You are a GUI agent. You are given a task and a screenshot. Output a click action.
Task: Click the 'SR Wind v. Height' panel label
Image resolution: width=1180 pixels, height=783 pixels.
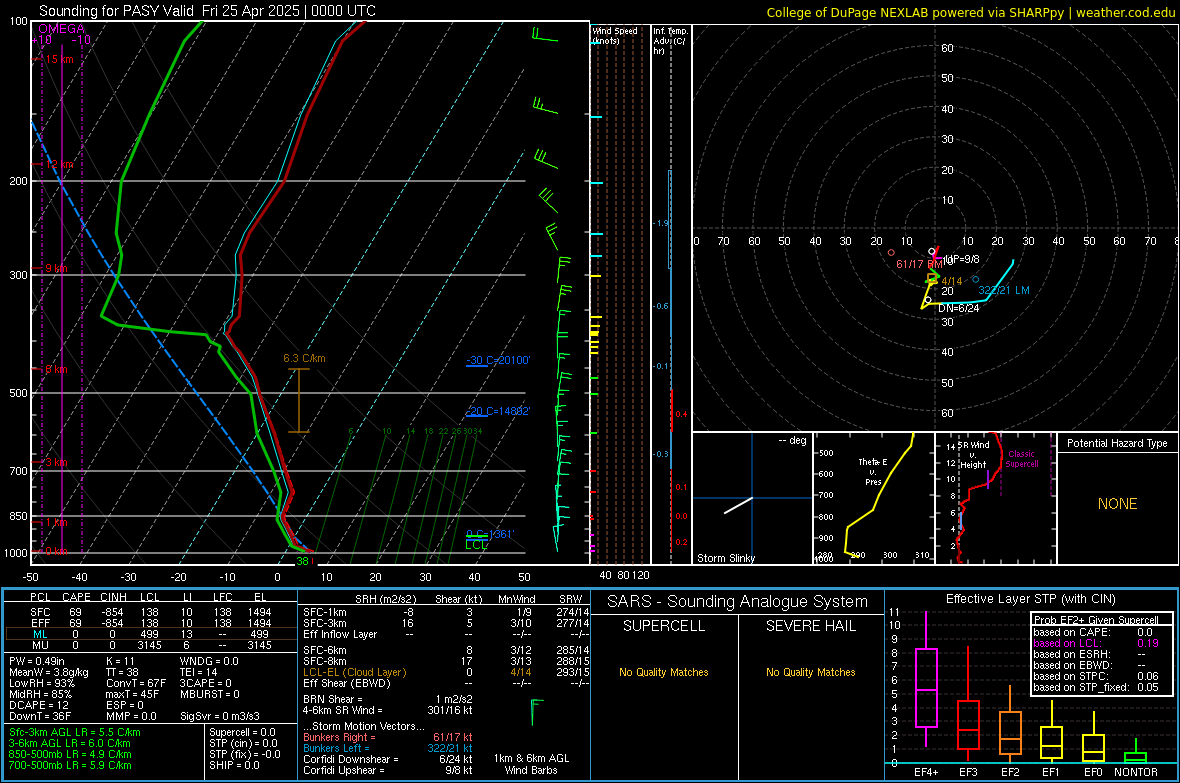coord(973,455)
